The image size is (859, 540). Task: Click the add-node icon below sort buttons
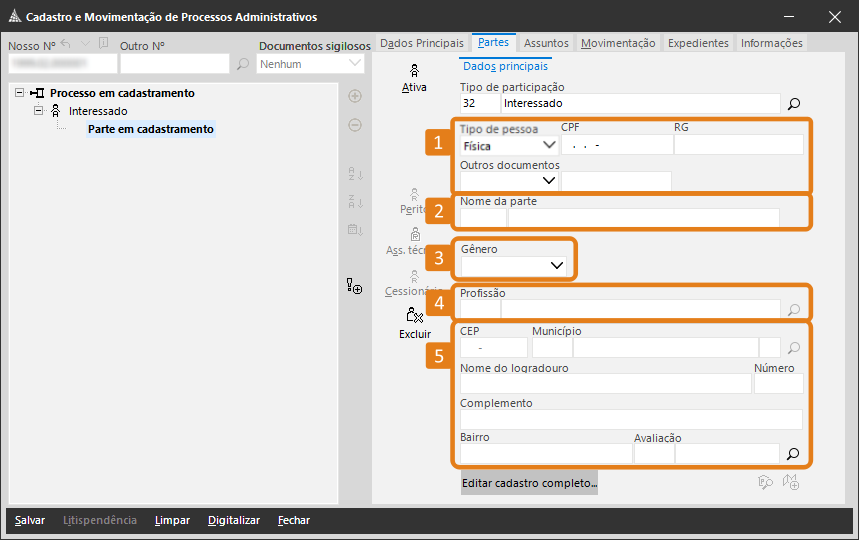pos(354,287)
